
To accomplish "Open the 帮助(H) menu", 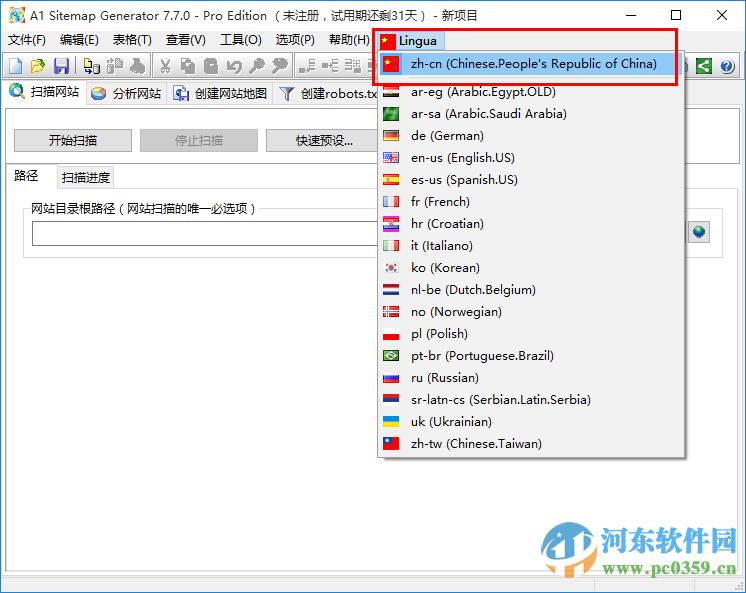I will point(349,40).
